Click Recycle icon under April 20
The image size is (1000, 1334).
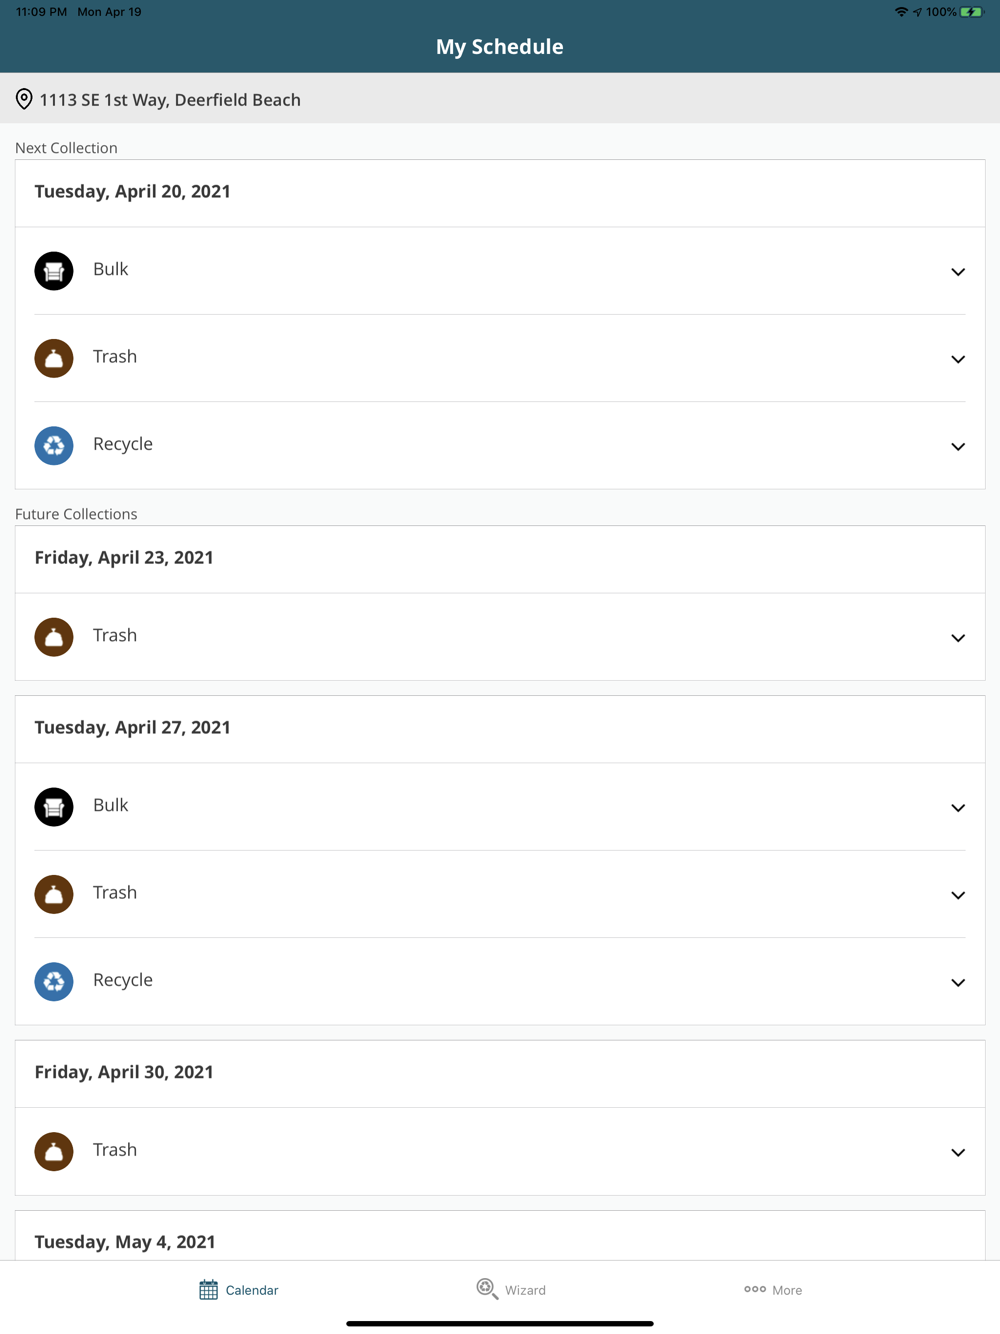click(x=54, y=446)
